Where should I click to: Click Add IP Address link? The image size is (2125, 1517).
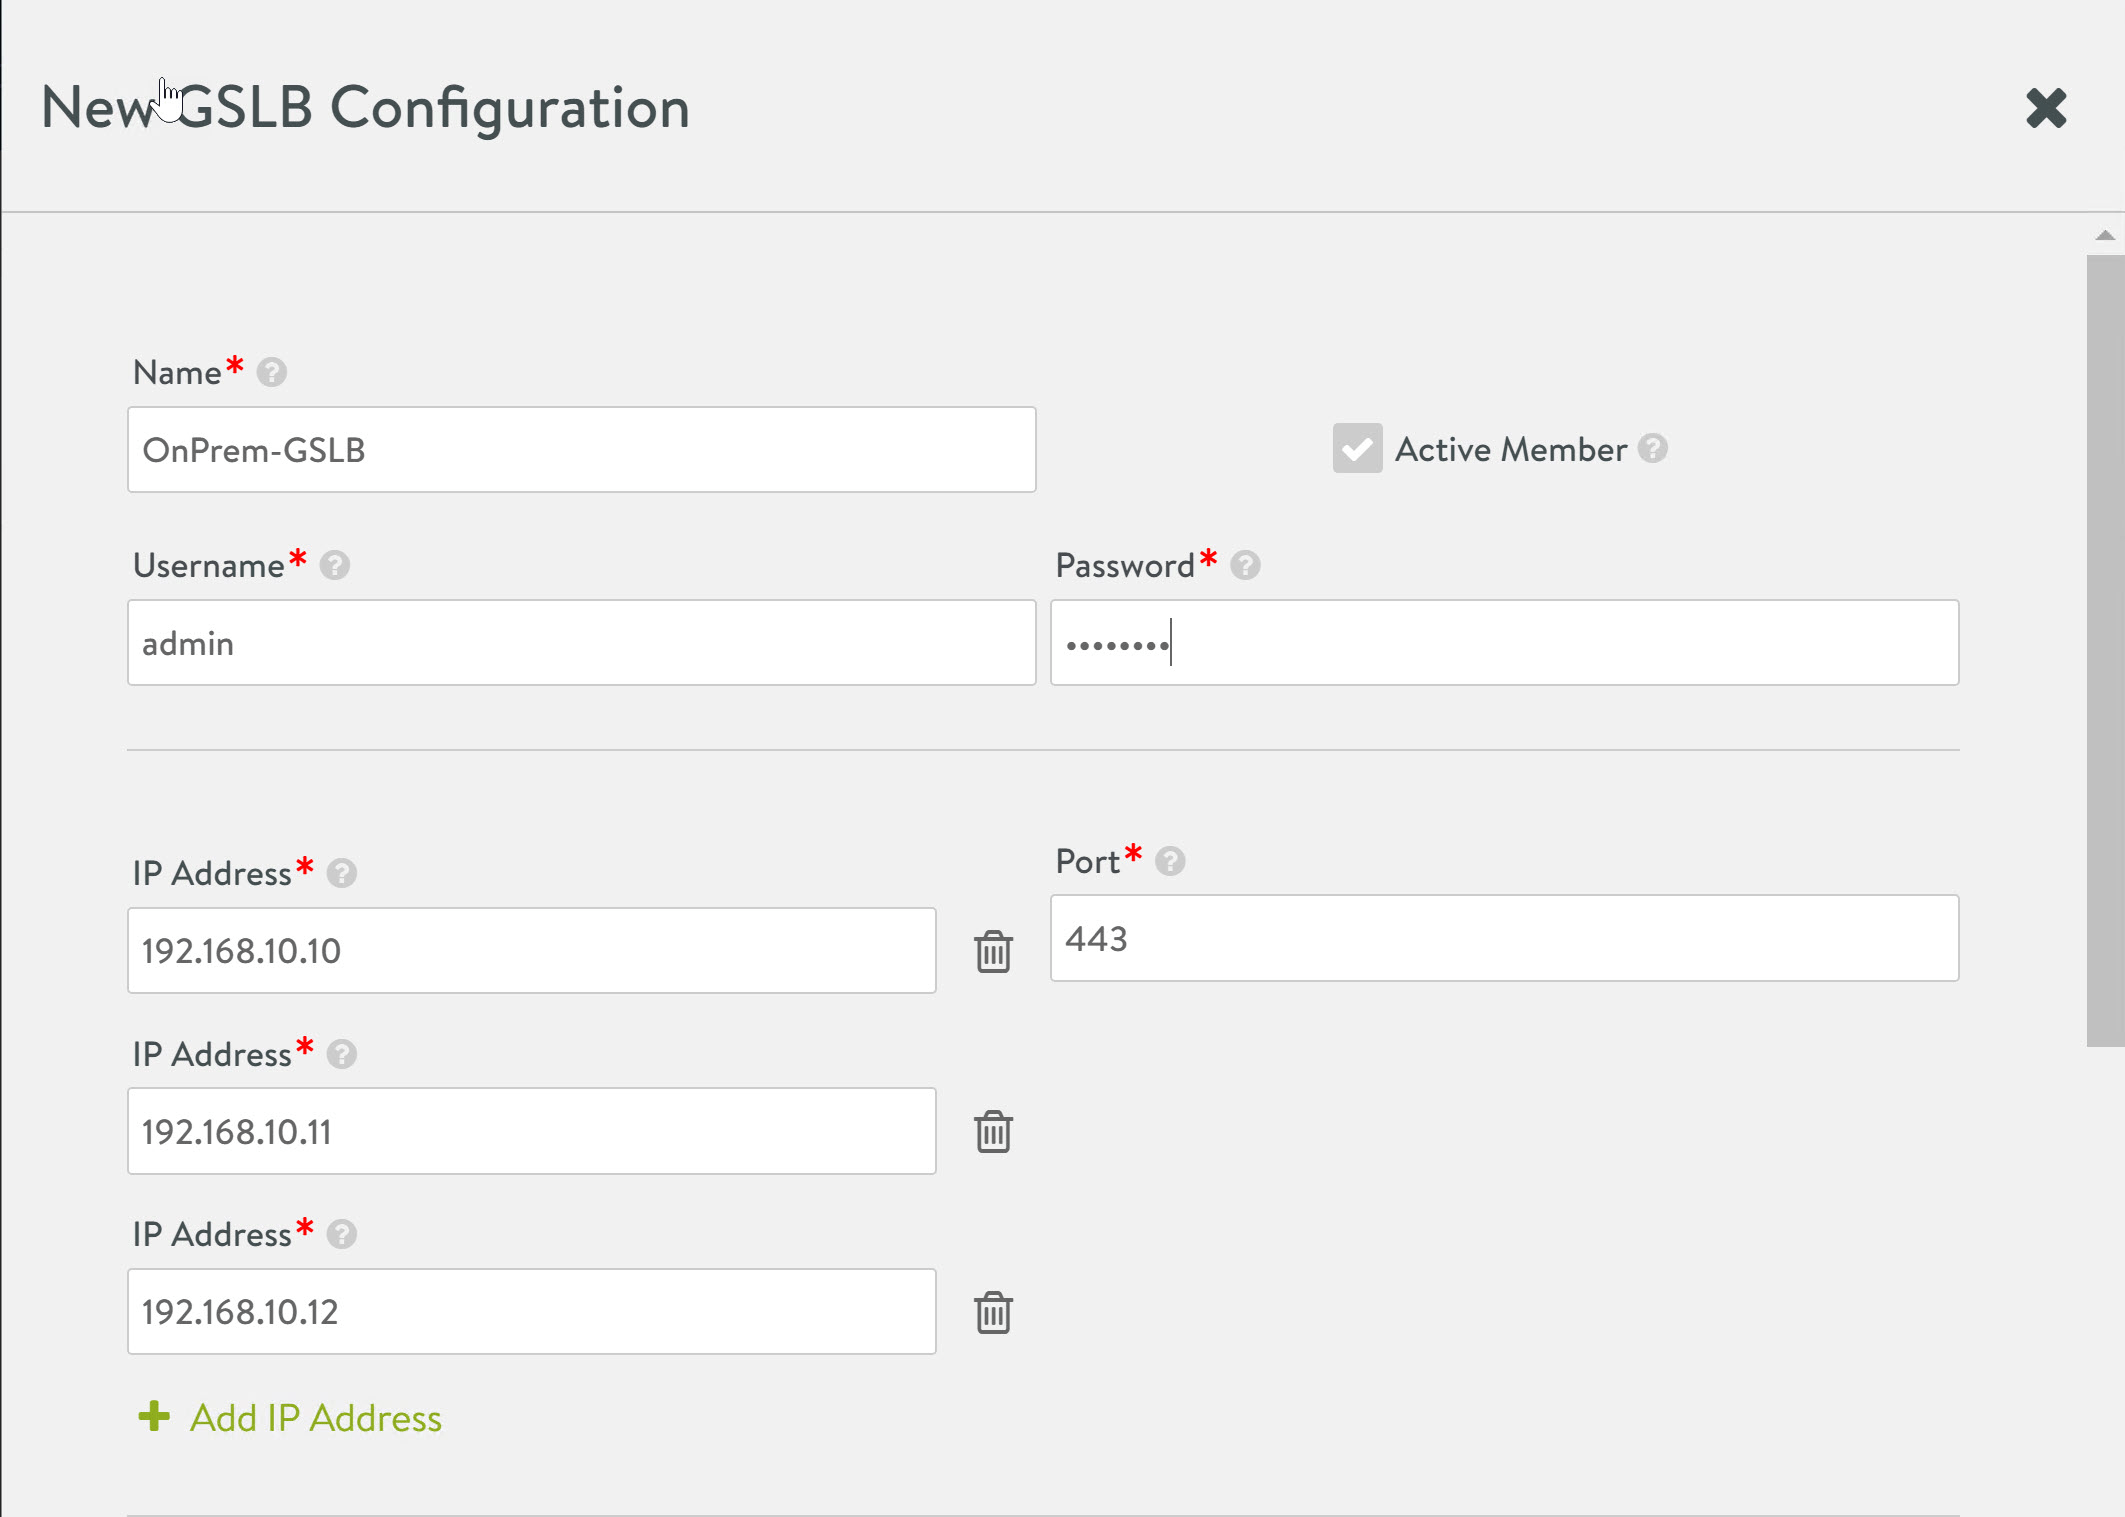click(315, 1418)
